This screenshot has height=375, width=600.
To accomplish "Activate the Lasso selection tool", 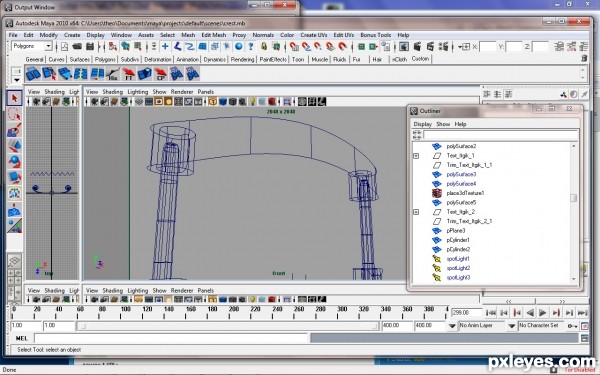I will (15, 114).
